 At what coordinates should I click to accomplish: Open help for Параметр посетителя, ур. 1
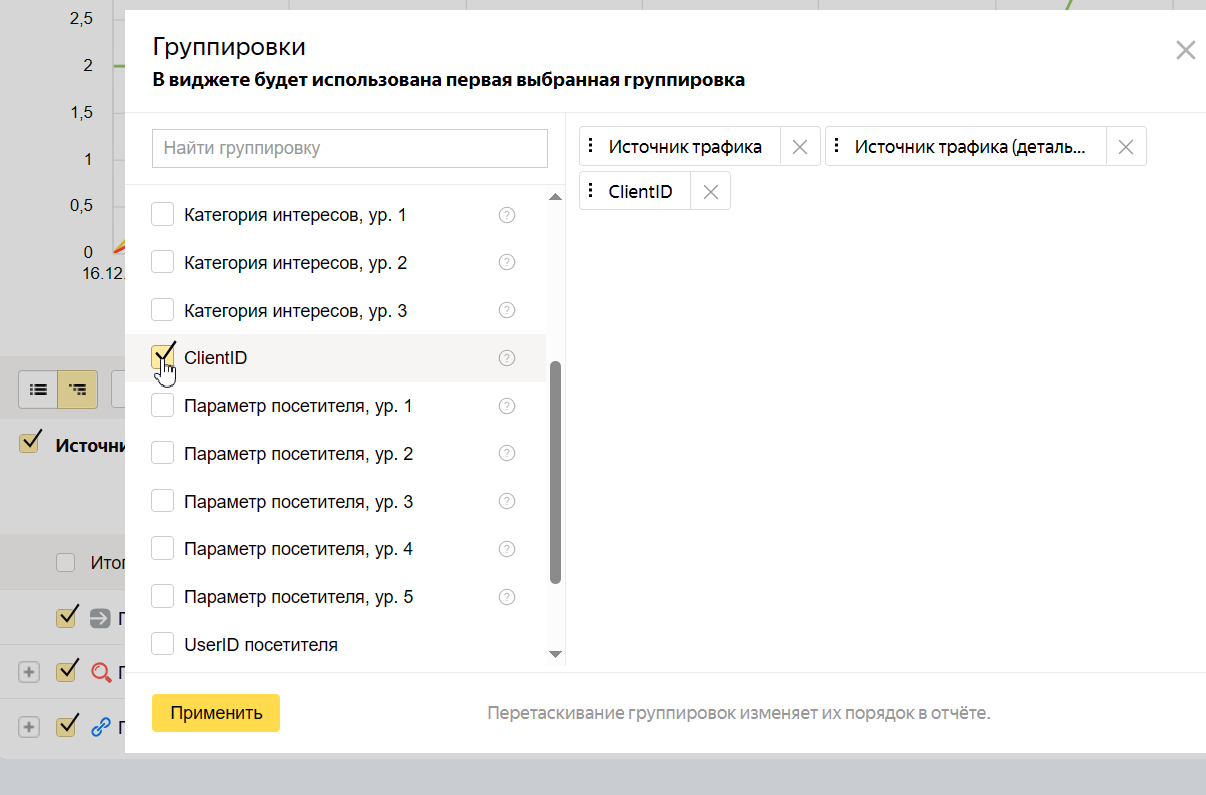tap(507, 405)
